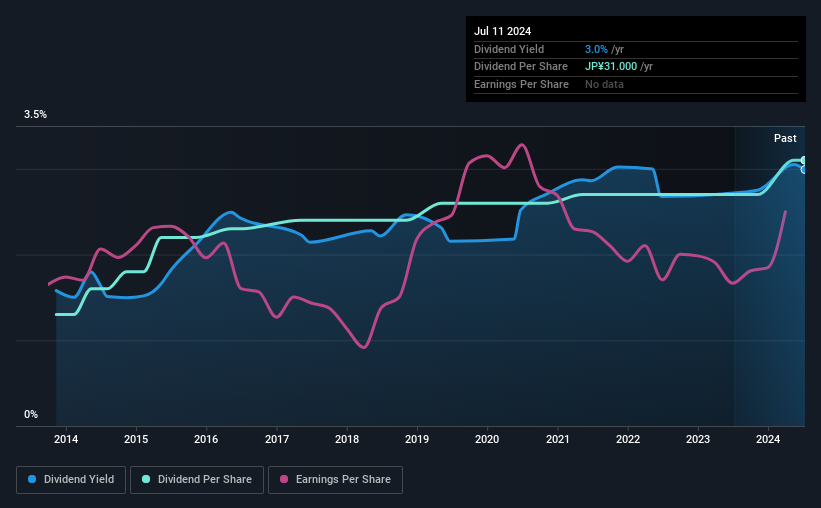This screenshot has height=508, width=821.
Task: Click the Earnings Per Share tooltip row label
Action: click(x=522, y=84)
